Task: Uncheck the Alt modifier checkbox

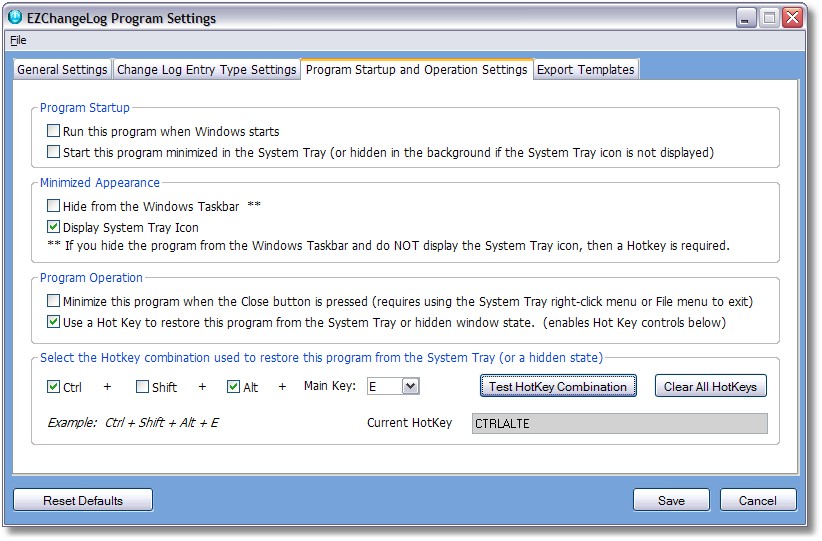Action: (x=233, y=387)
